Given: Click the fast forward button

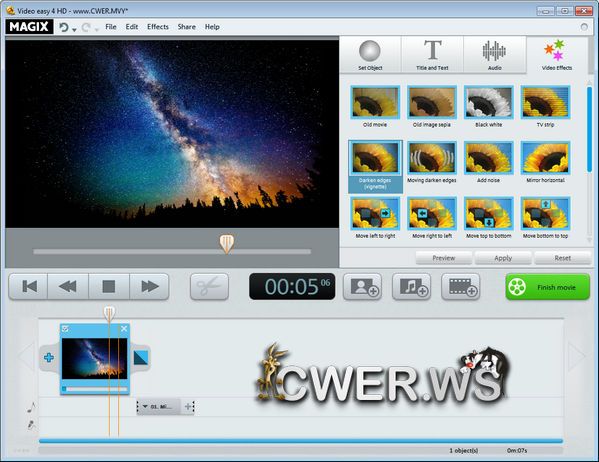Looking at the screenshot, I should (x=149, y=287).
